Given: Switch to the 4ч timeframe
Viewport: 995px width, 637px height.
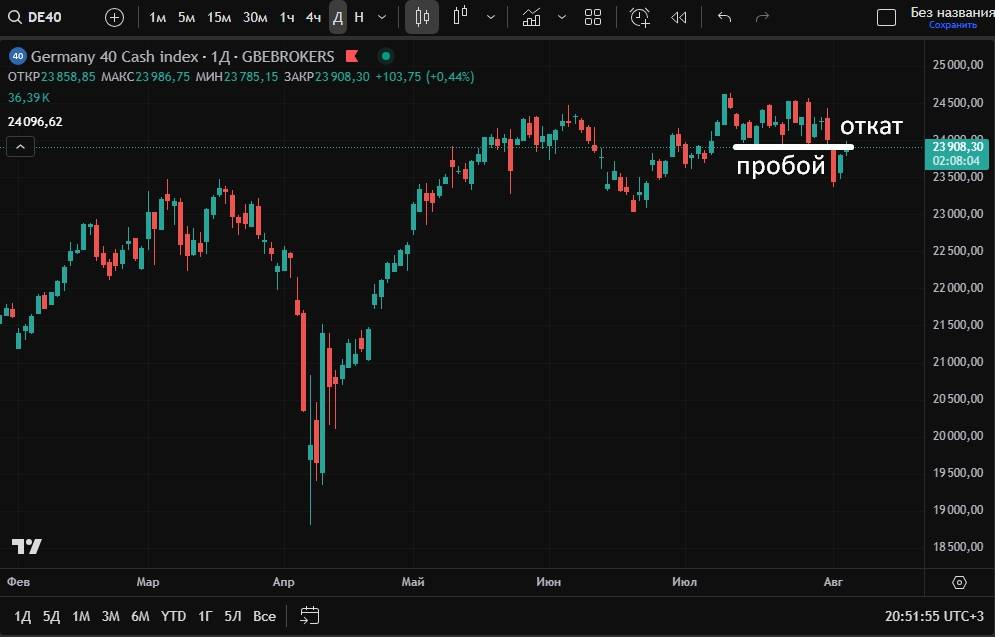Looking at the screenshot, I should point(314,17).
